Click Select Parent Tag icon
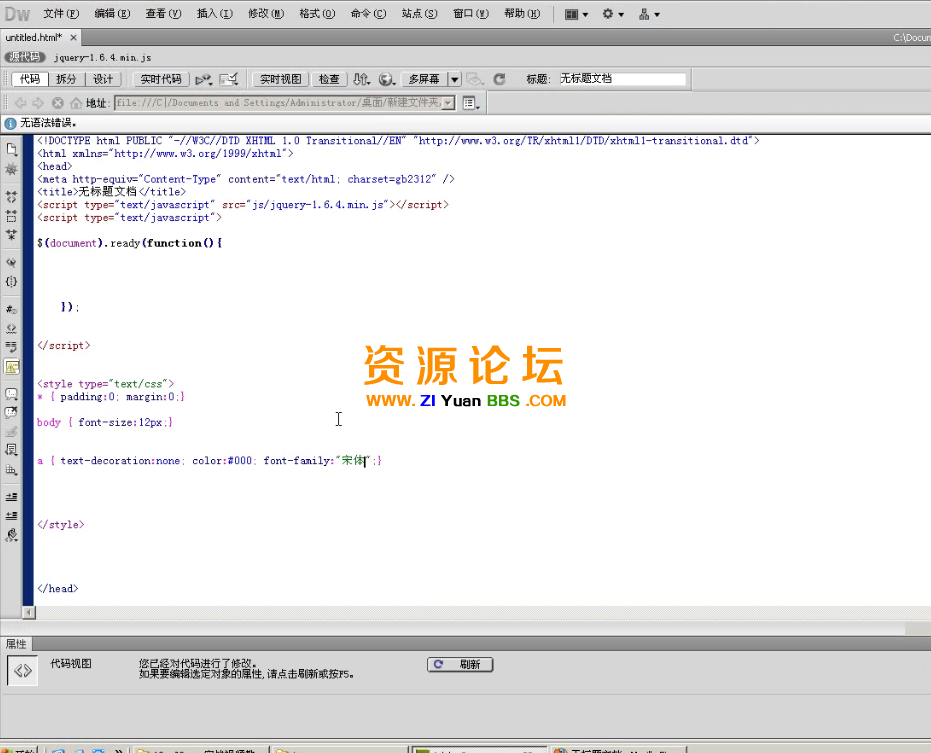 click(x=11, y=262)
